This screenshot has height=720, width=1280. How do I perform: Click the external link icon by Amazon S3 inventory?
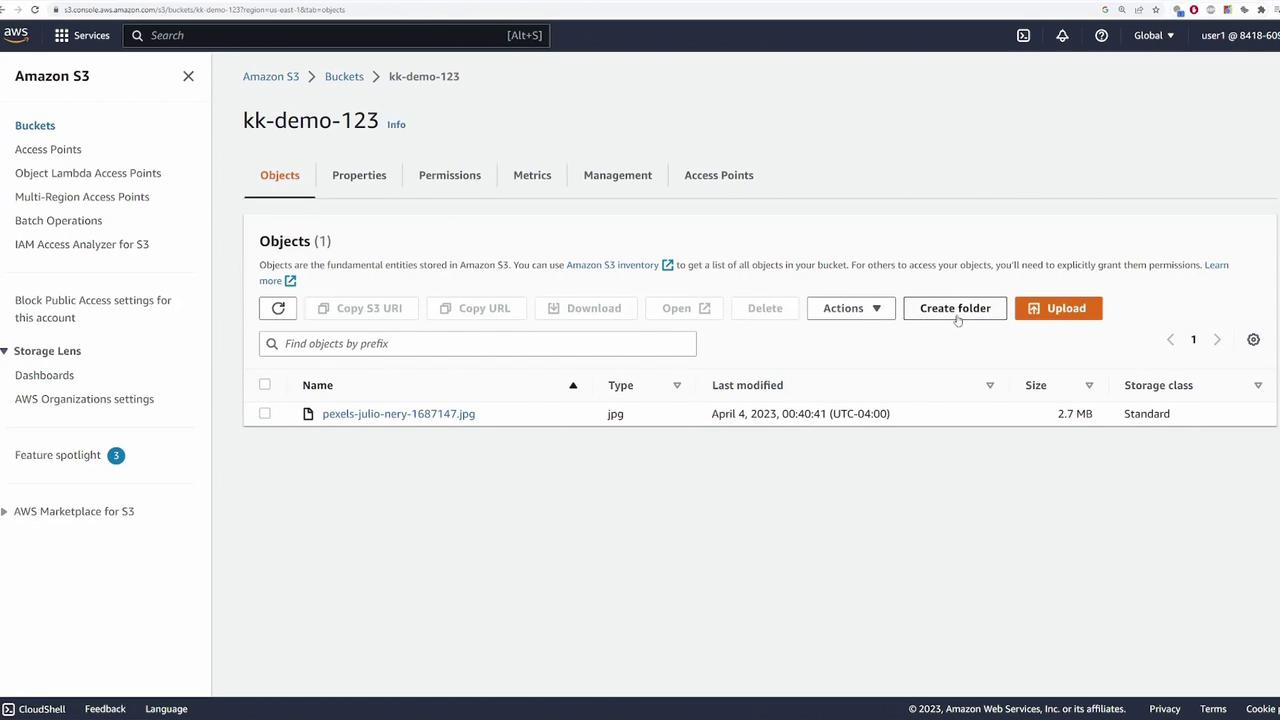667,265
